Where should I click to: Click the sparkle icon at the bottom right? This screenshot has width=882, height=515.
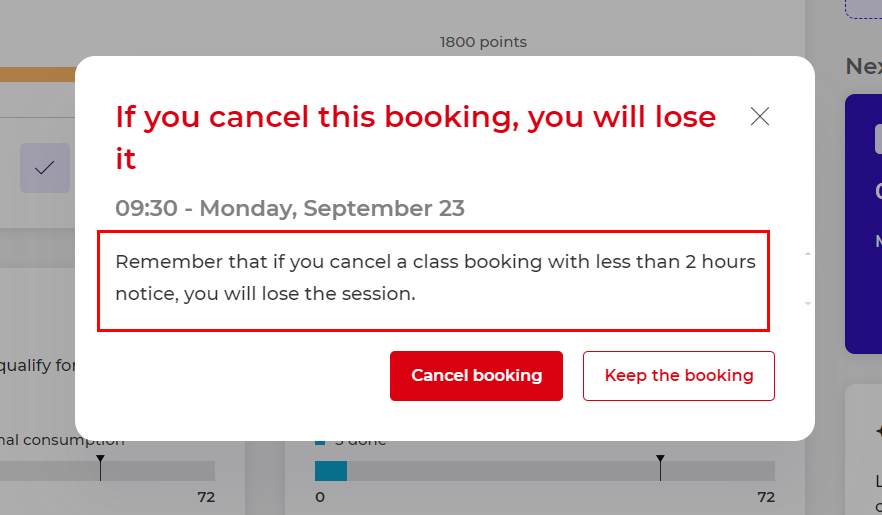click(x=877, y=432)
